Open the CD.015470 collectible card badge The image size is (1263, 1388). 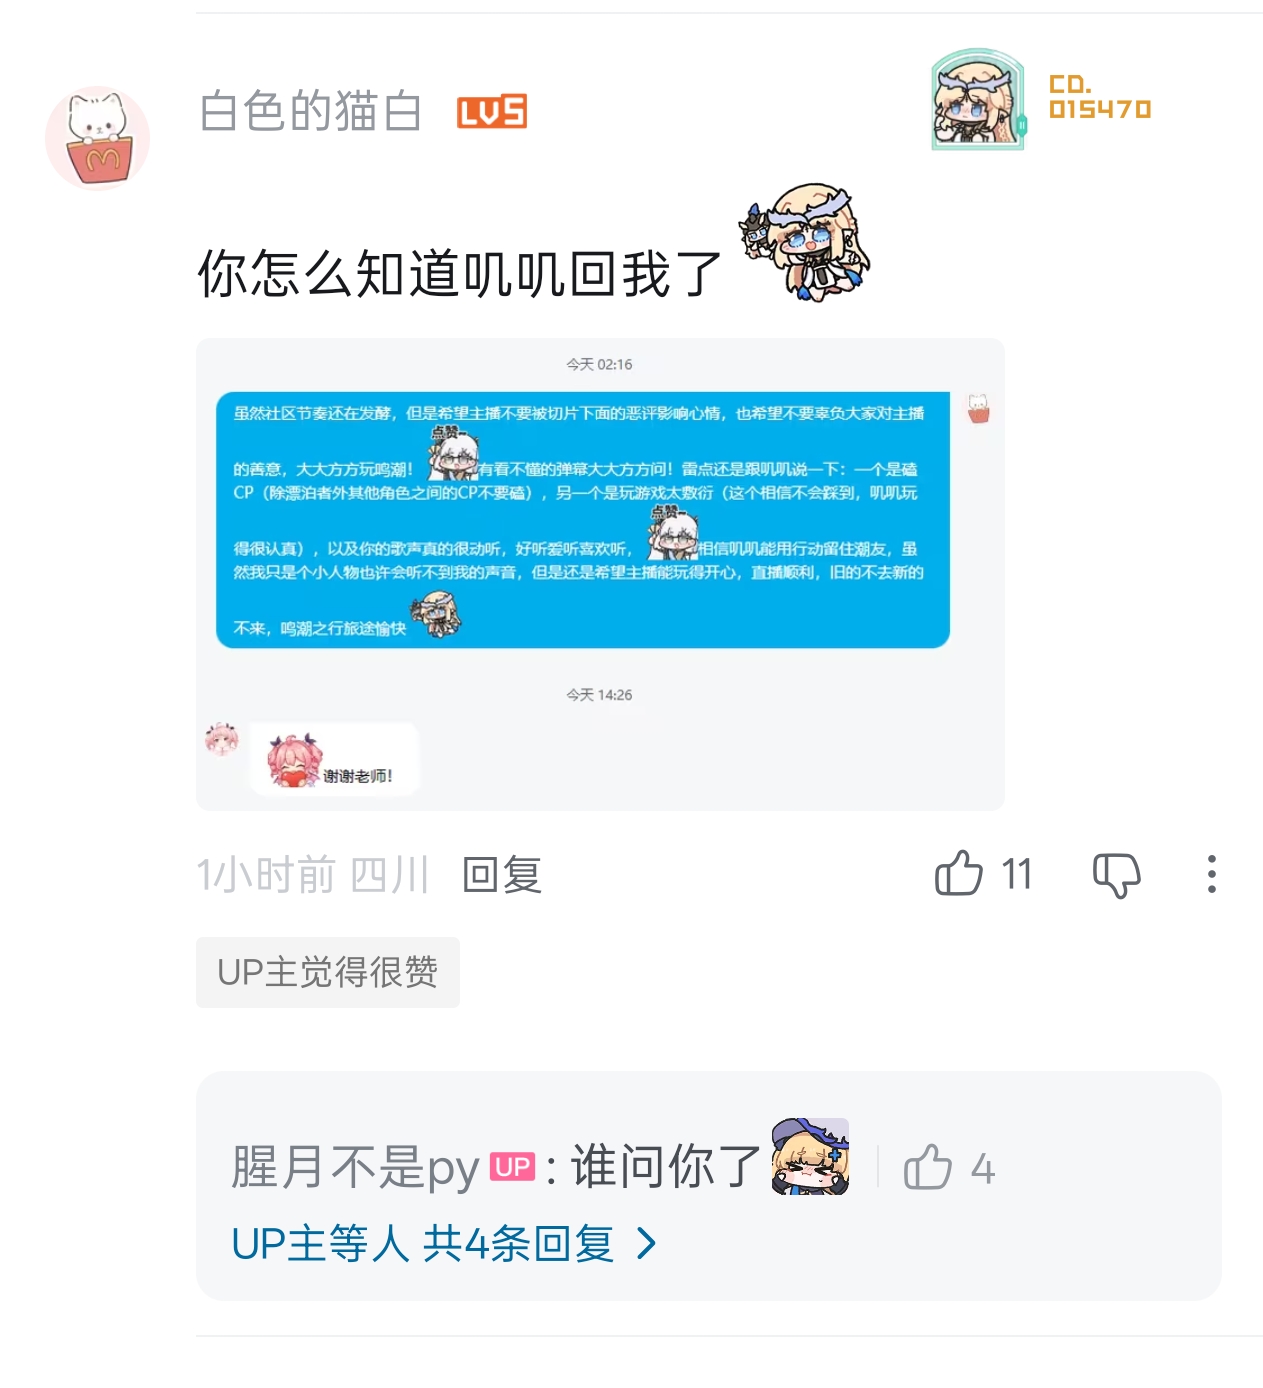1041,99
